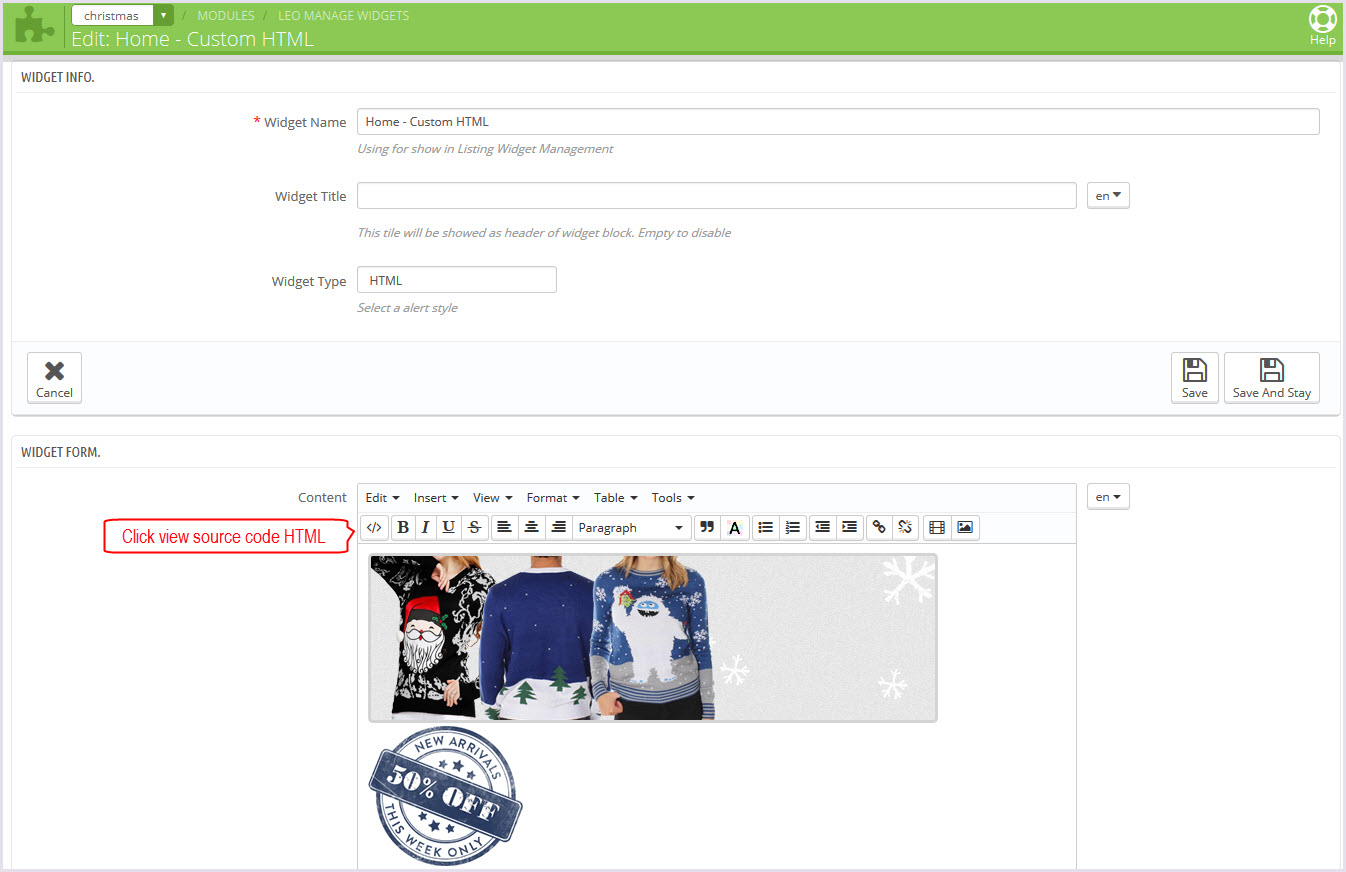Image resolution: width=1346 pixels, height=872 pixels.
Task: Insert numbered list
Action: click(793, 527)
